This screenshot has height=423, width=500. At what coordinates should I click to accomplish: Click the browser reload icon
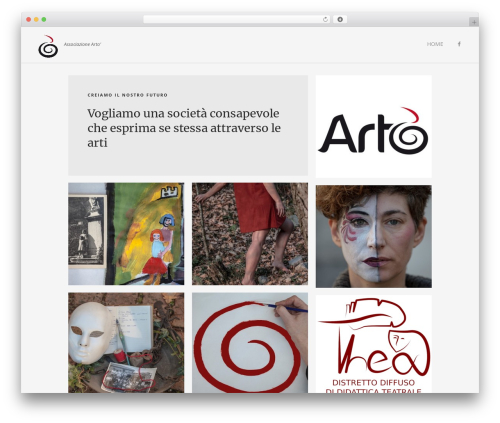click(325, 19)
